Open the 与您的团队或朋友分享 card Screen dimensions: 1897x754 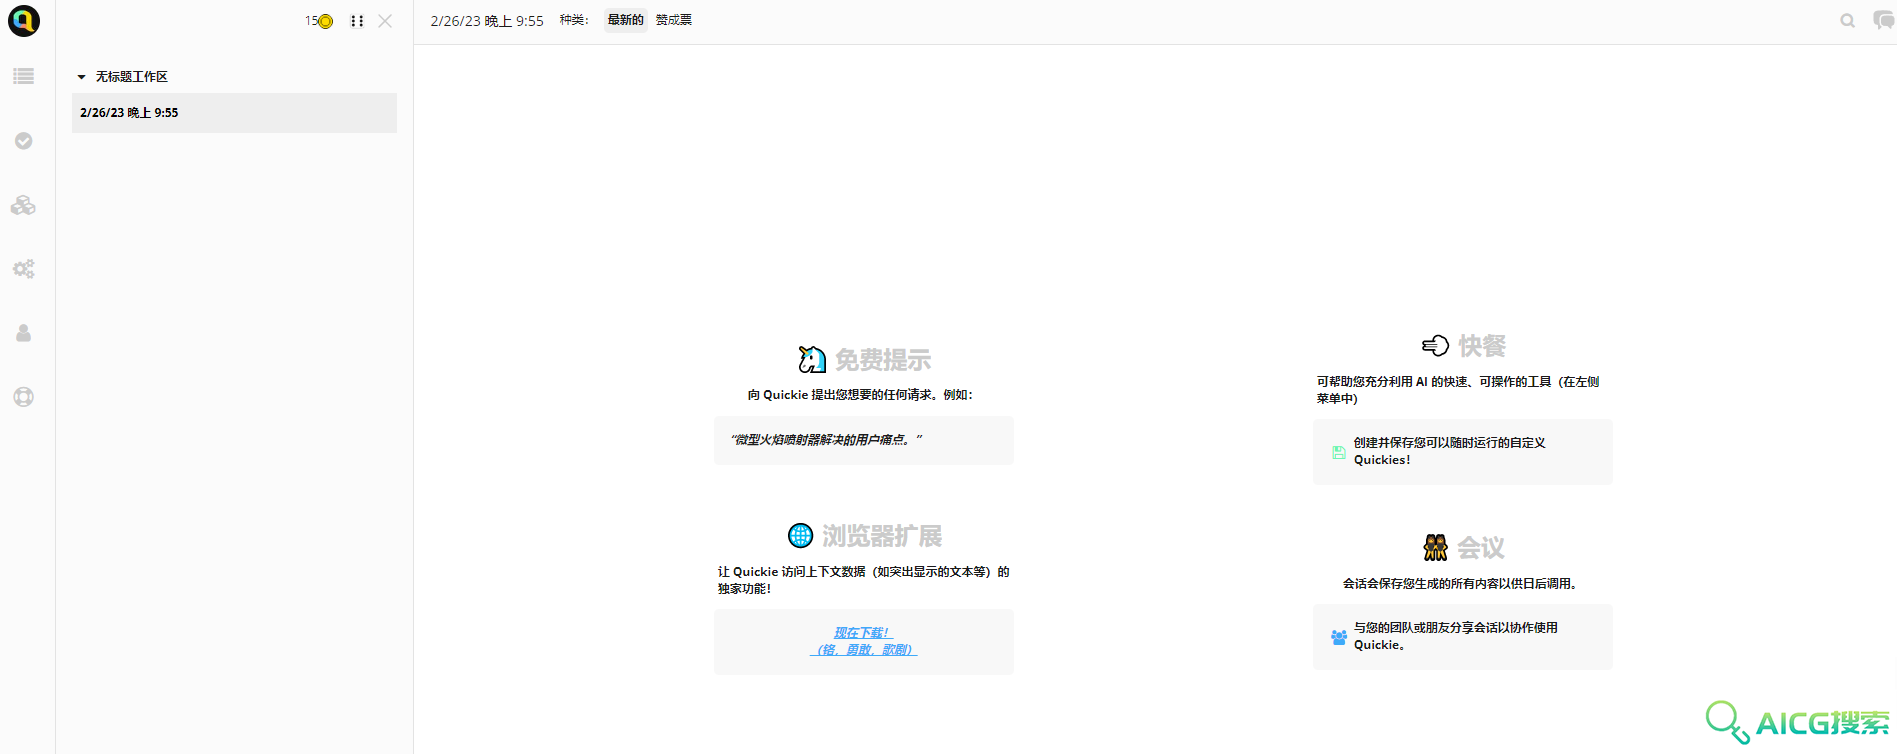click(x=1463, y=637)
